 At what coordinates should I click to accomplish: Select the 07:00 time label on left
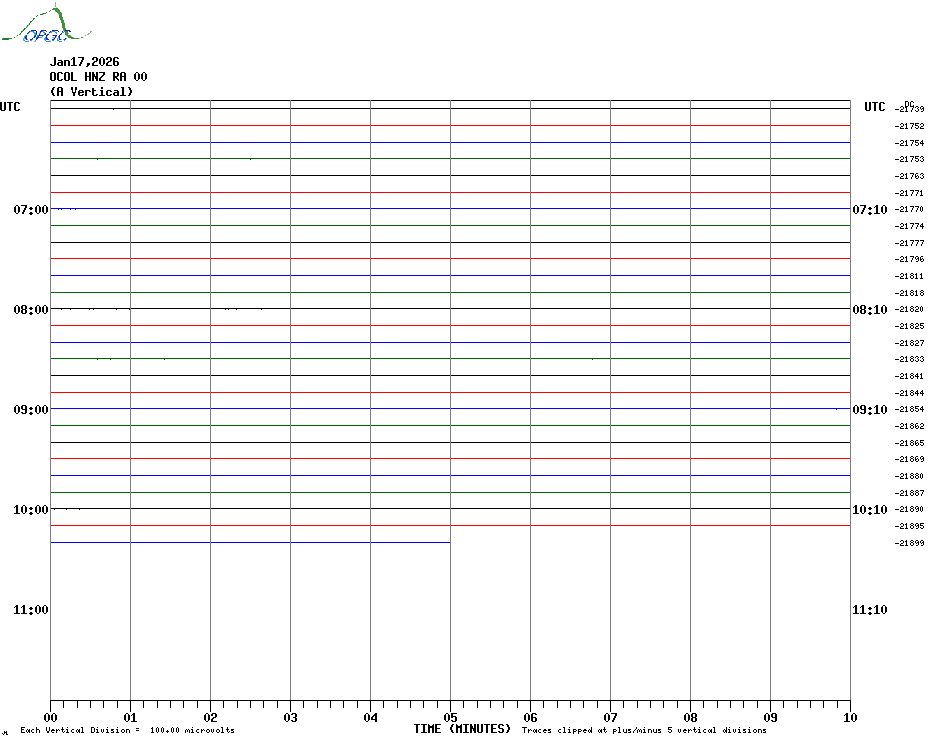click(x=31, y=210)
